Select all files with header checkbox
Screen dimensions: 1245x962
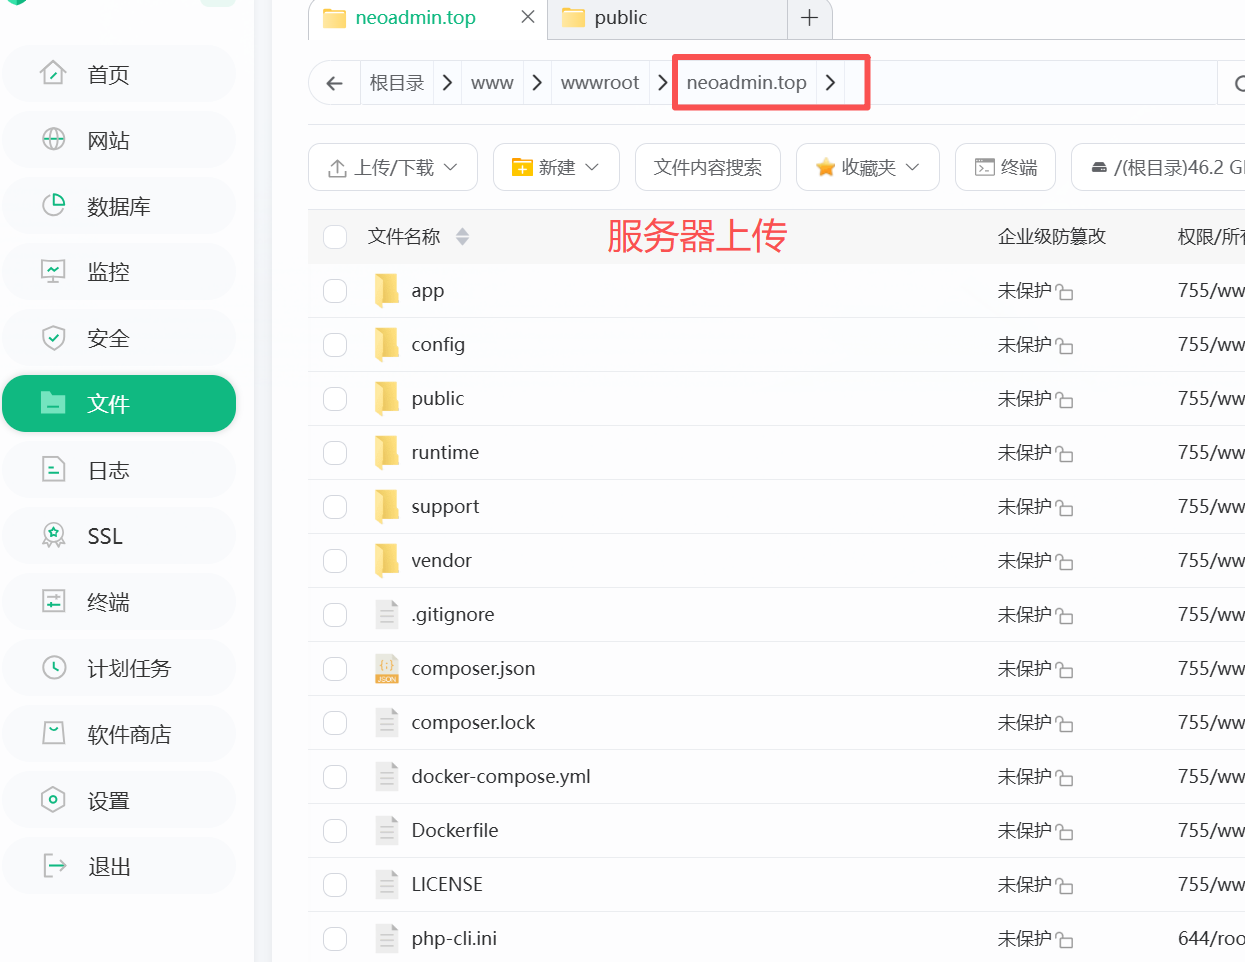pyautogui.click(x=335, y=237)
